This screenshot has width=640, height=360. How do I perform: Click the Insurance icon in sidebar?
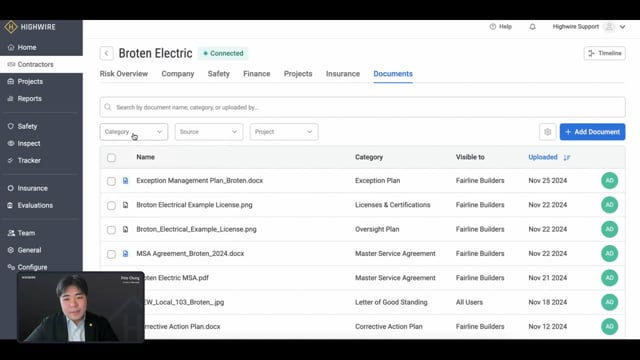click(11, 189)
